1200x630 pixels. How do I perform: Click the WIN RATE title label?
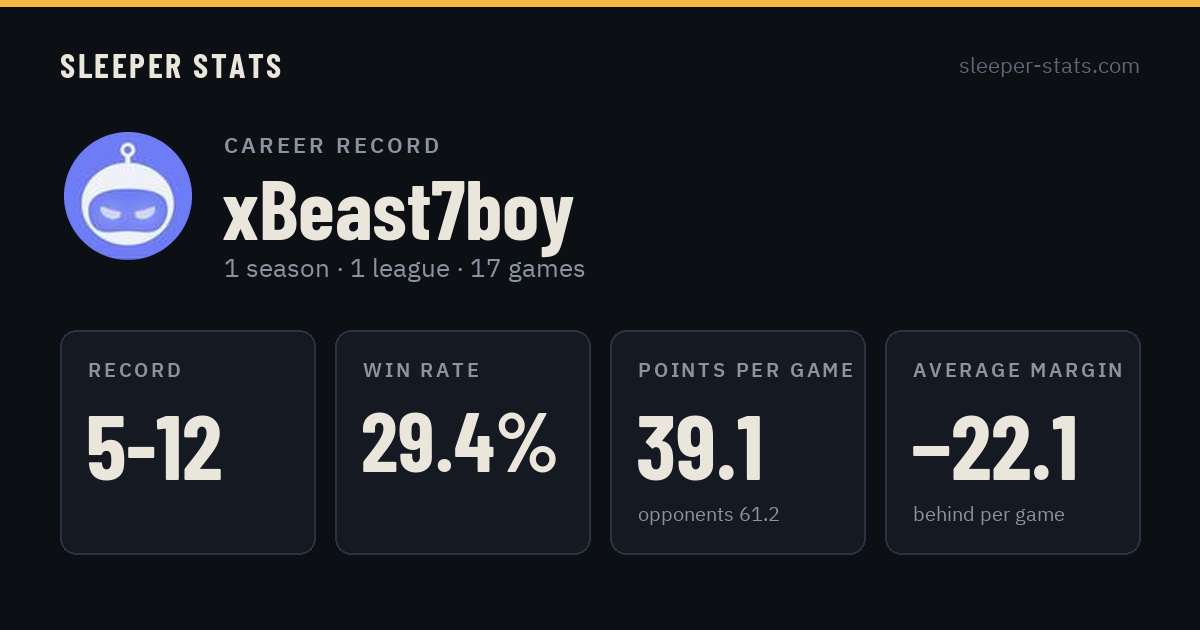click(x=422, y=370)
